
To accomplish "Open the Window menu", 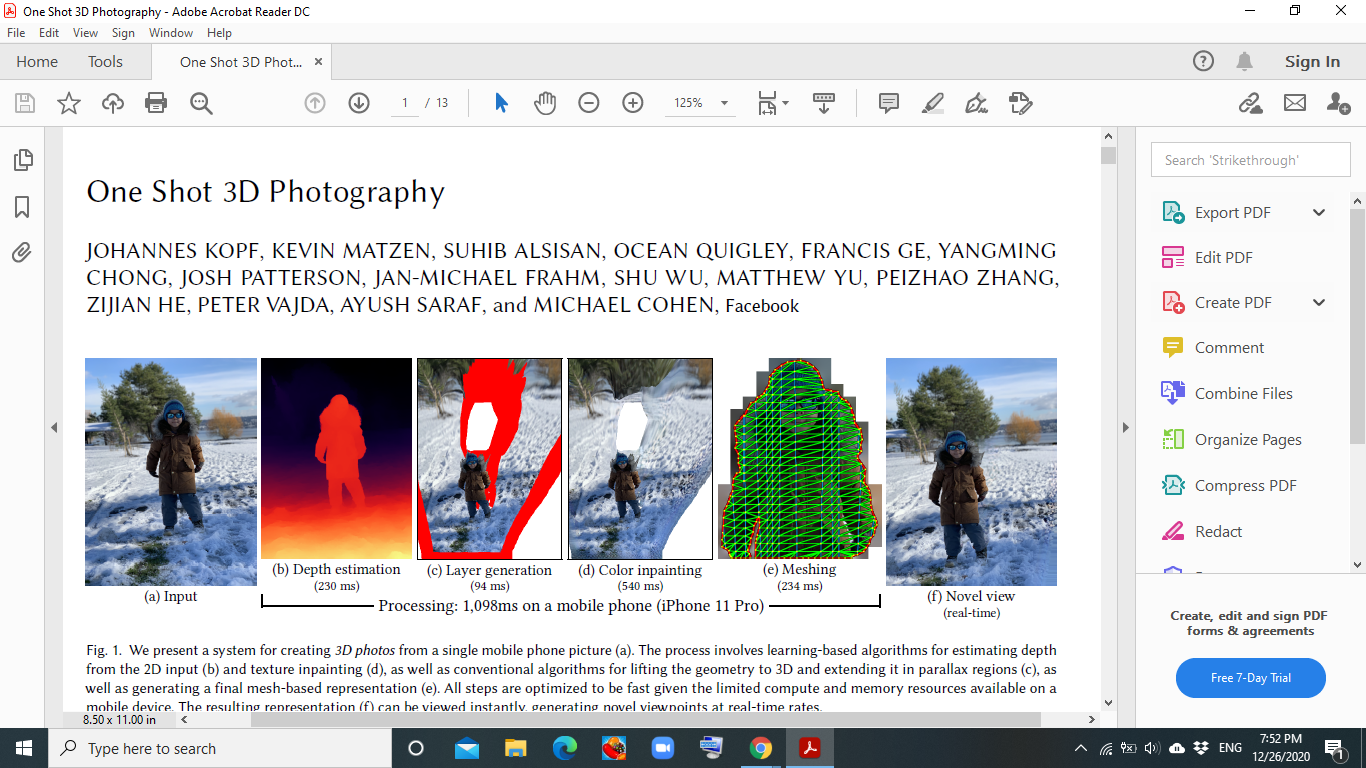I will coord(171,33).
